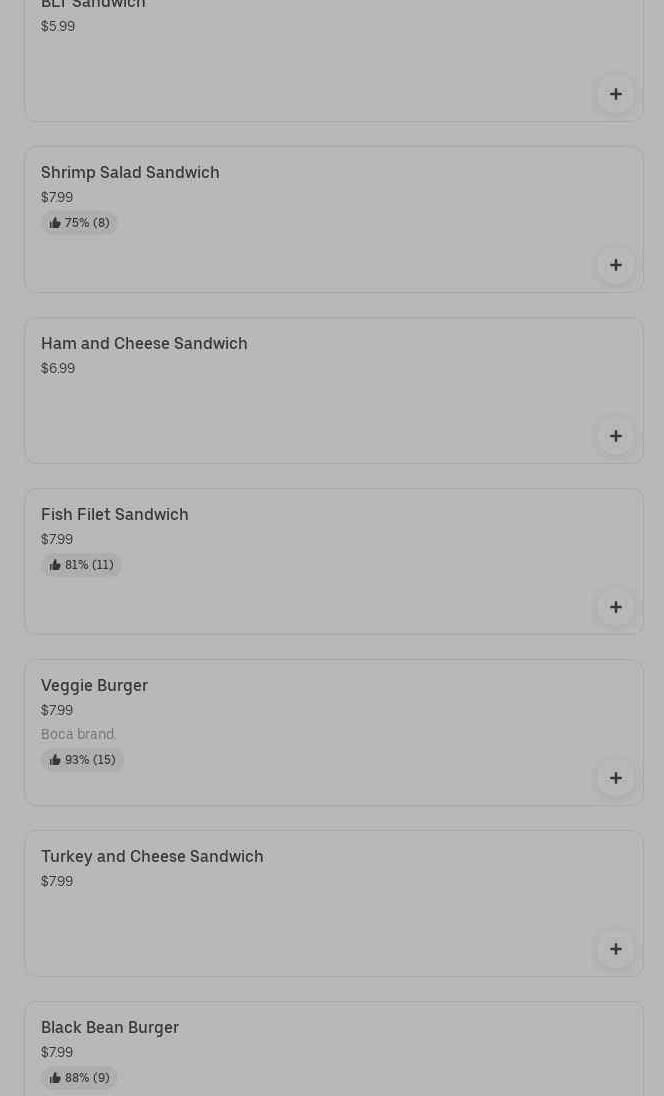Add Fish Filet Sandwich using plus icon

click(x=615, y=607)
